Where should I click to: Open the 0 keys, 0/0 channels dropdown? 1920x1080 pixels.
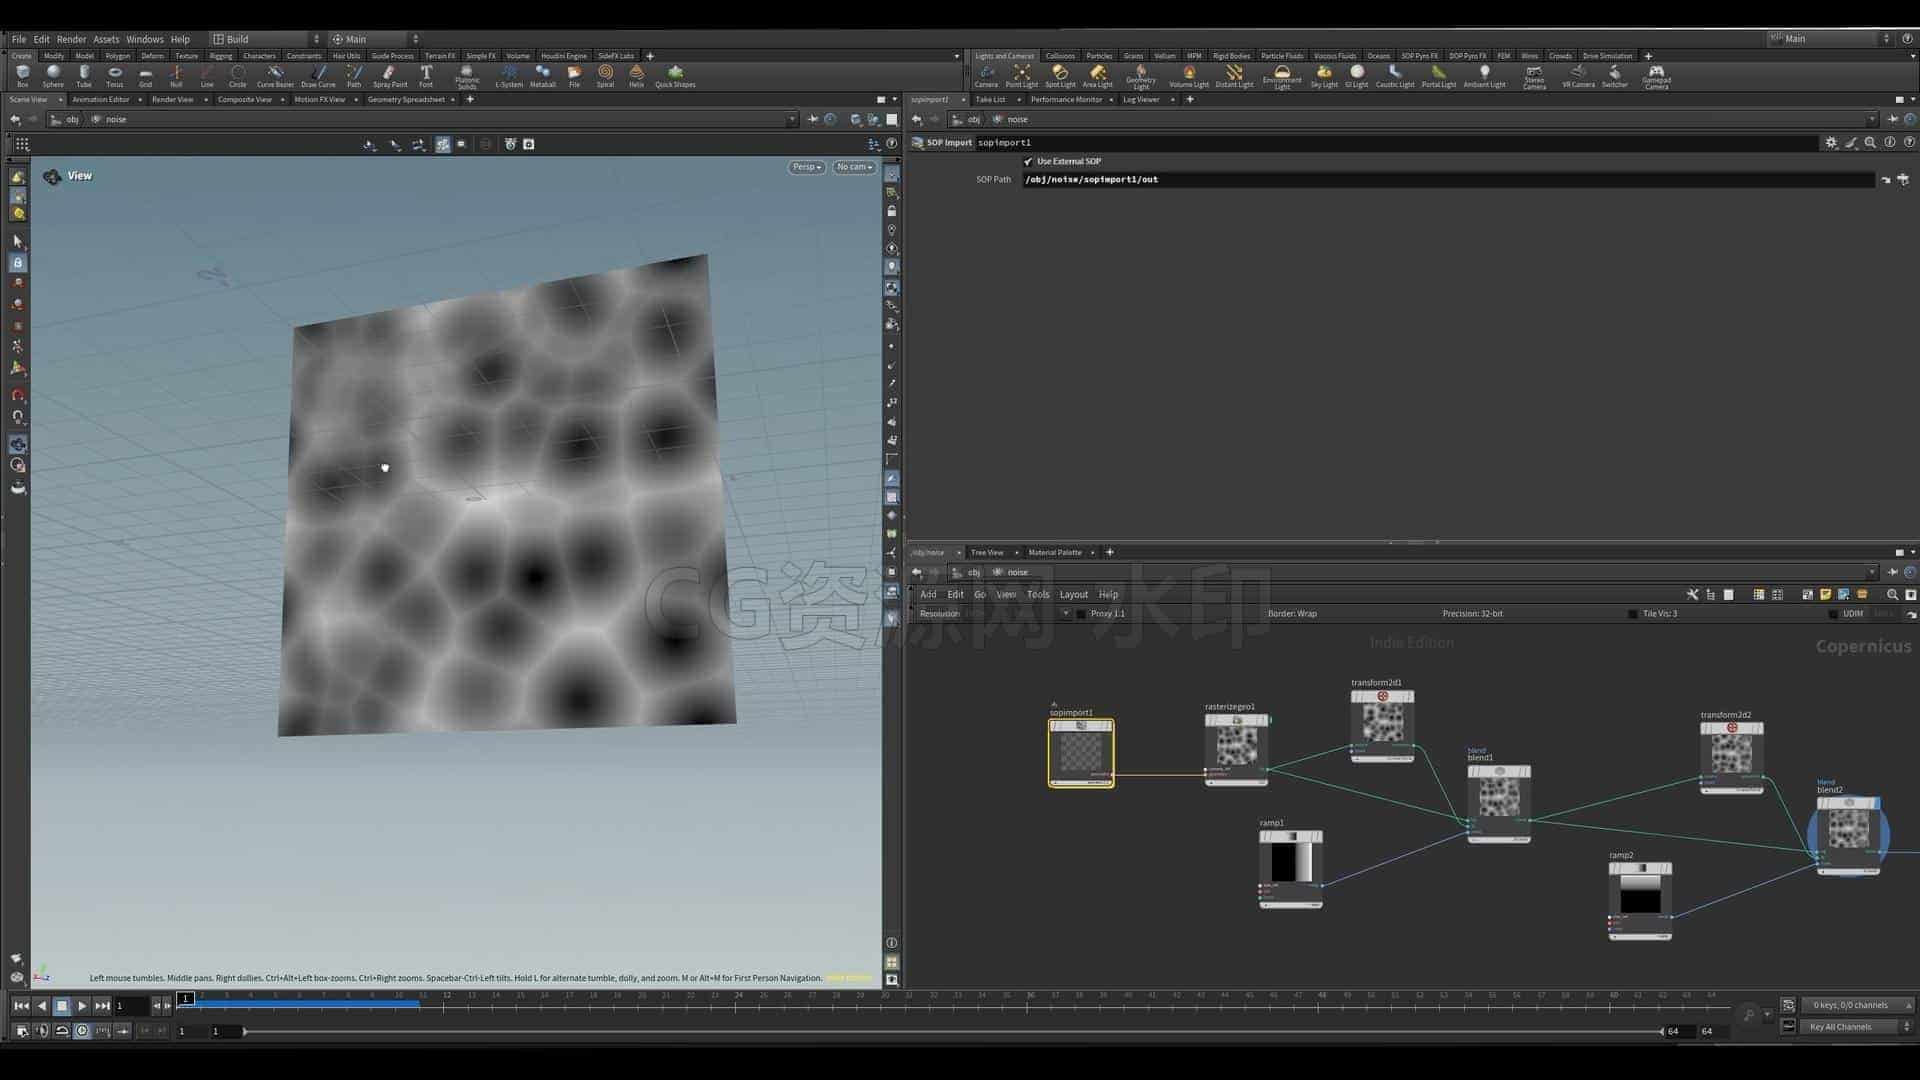(x=1857, y=1005)
